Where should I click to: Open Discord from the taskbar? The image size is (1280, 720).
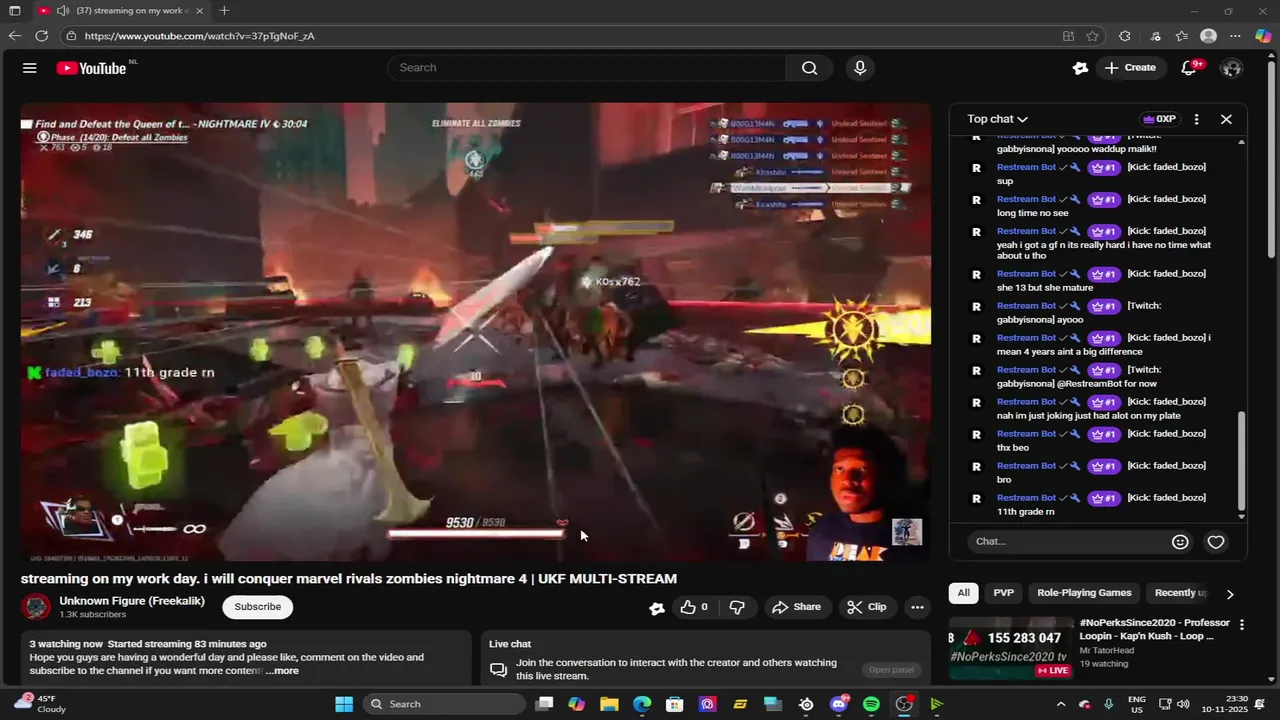[839, 704]
